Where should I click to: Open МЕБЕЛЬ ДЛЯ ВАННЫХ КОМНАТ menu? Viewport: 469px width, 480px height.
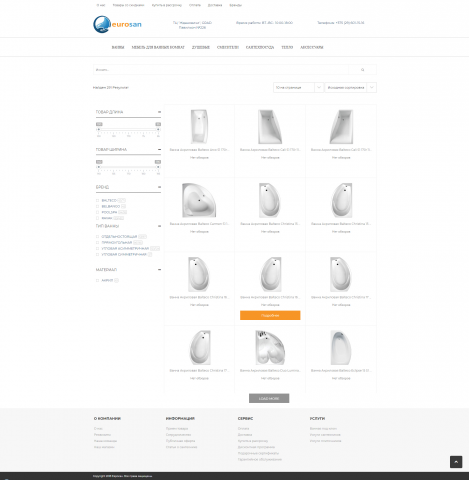pos(158,47)
